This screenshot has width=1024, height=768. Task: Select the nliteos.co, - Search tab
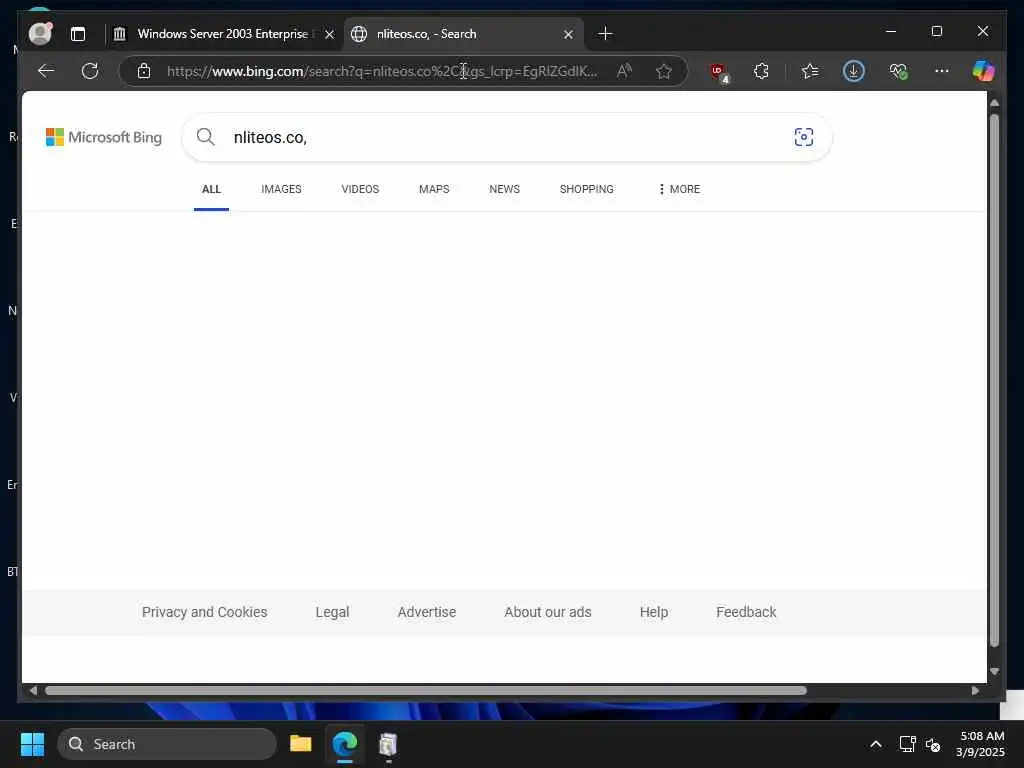(463, 34)
